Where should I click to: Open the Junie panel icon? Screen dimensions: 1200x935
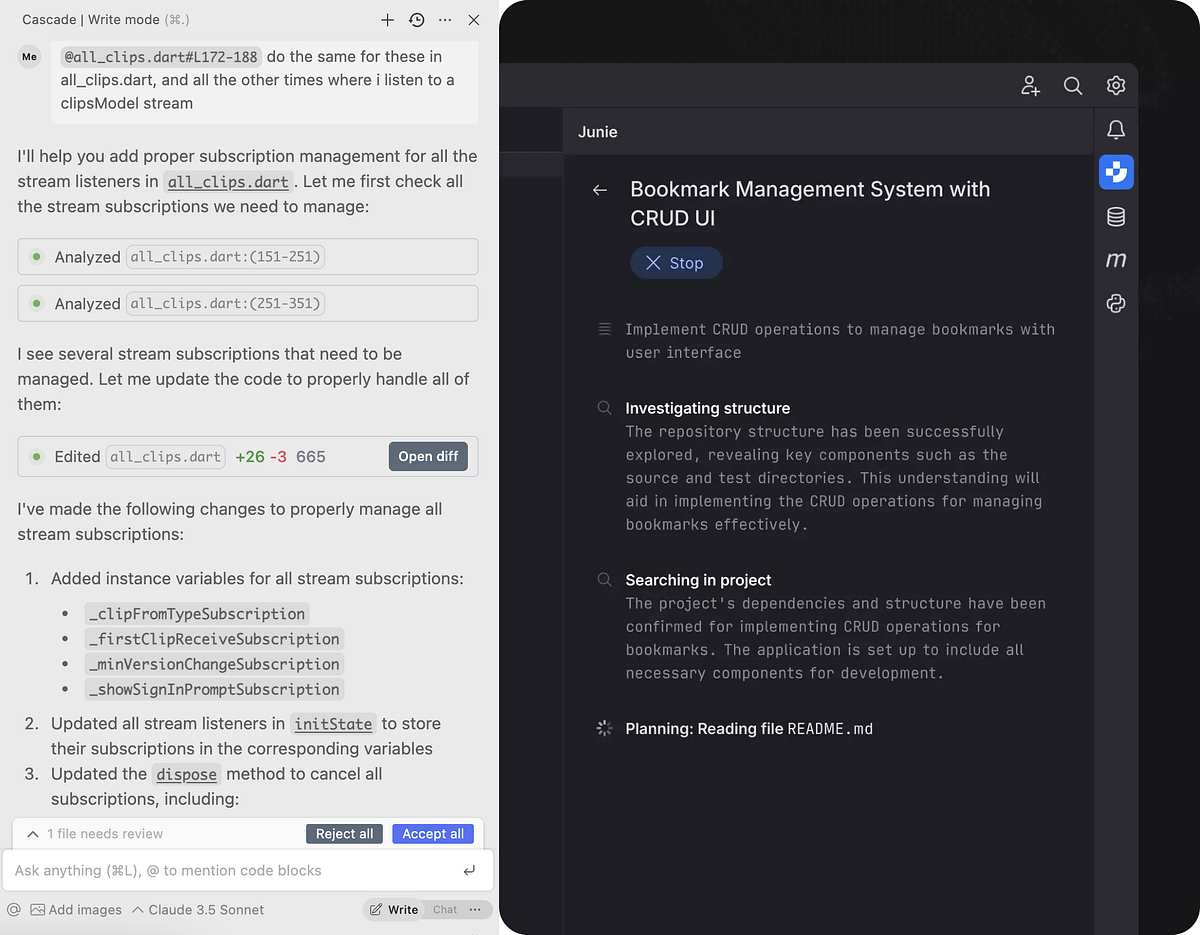pos(1115,171)
